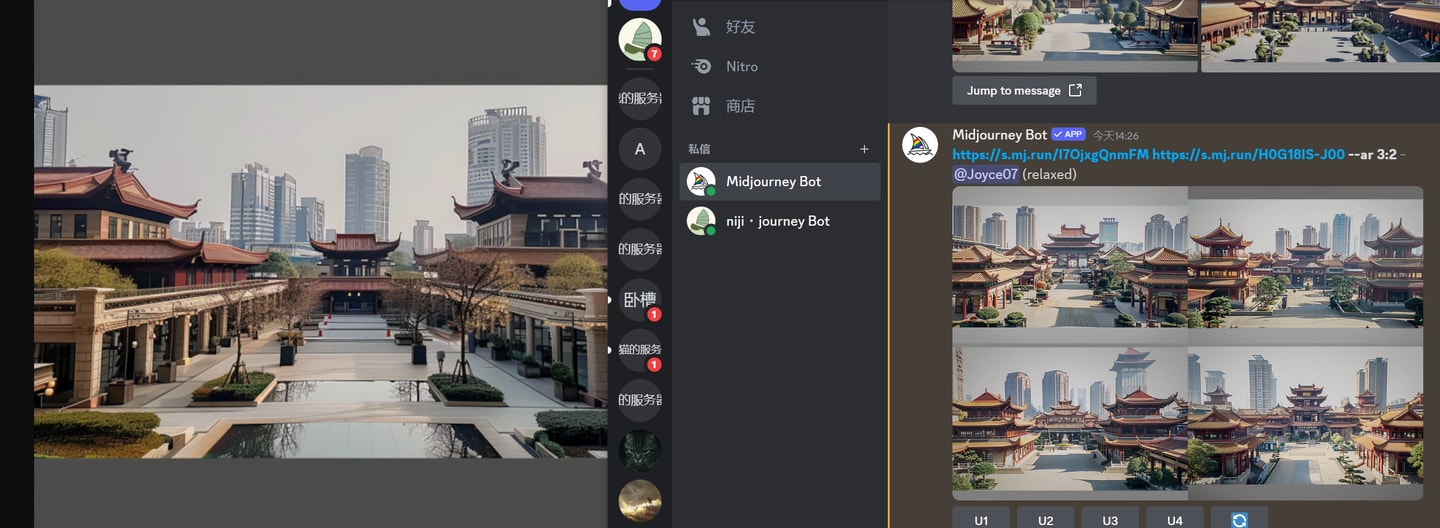
Task: Open the 的服务器 server directly below 猫的服务
Action: coord(640,400)
